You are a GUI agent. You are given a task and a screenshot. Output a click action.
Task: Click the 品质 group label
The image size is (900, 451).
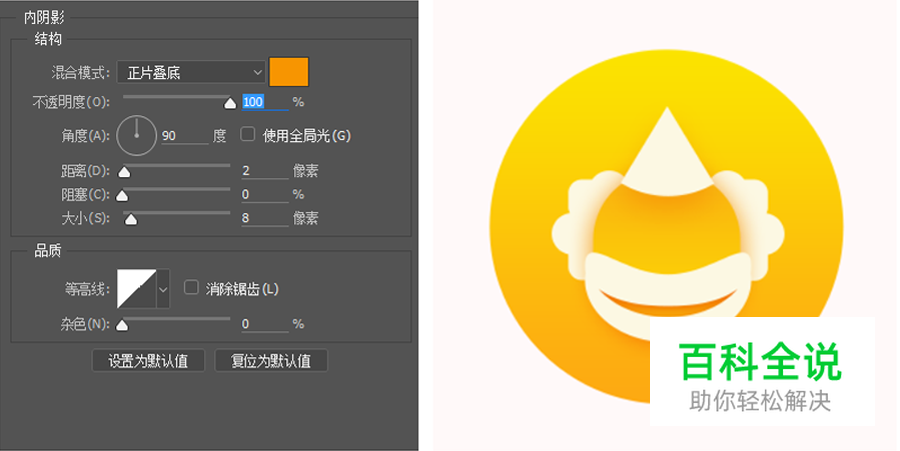coord(48,251)
